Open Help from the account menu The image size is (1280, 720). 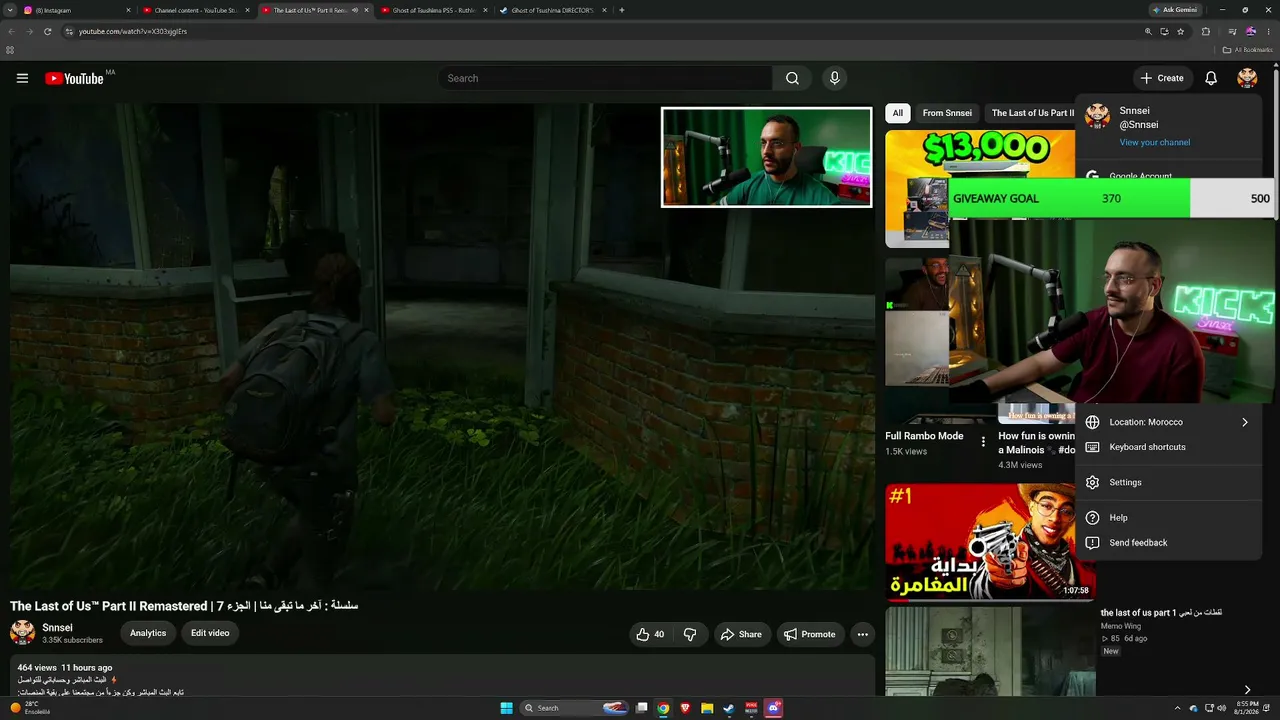coord(1168,517)
